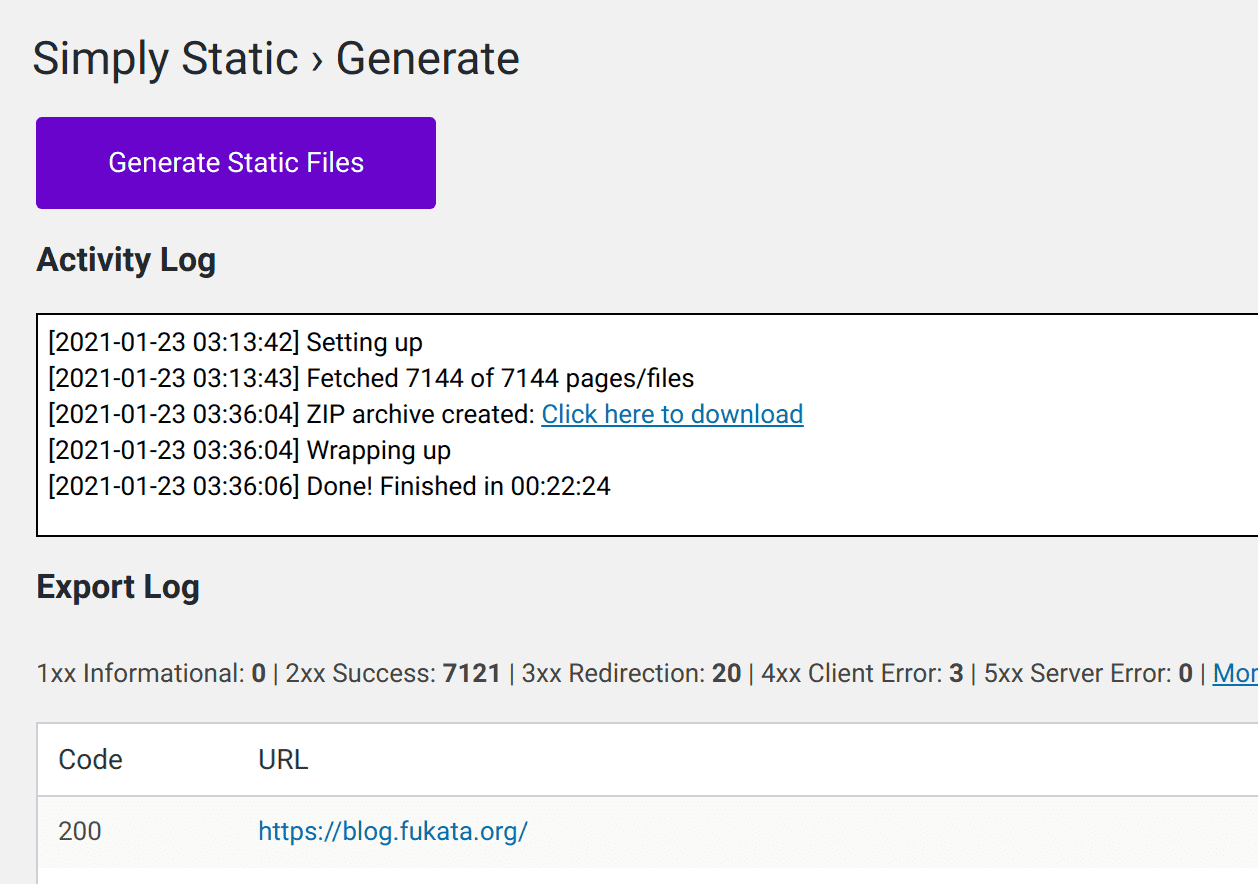Click the Export Log heading
The image size is (1258, 884).
[118, 587]
